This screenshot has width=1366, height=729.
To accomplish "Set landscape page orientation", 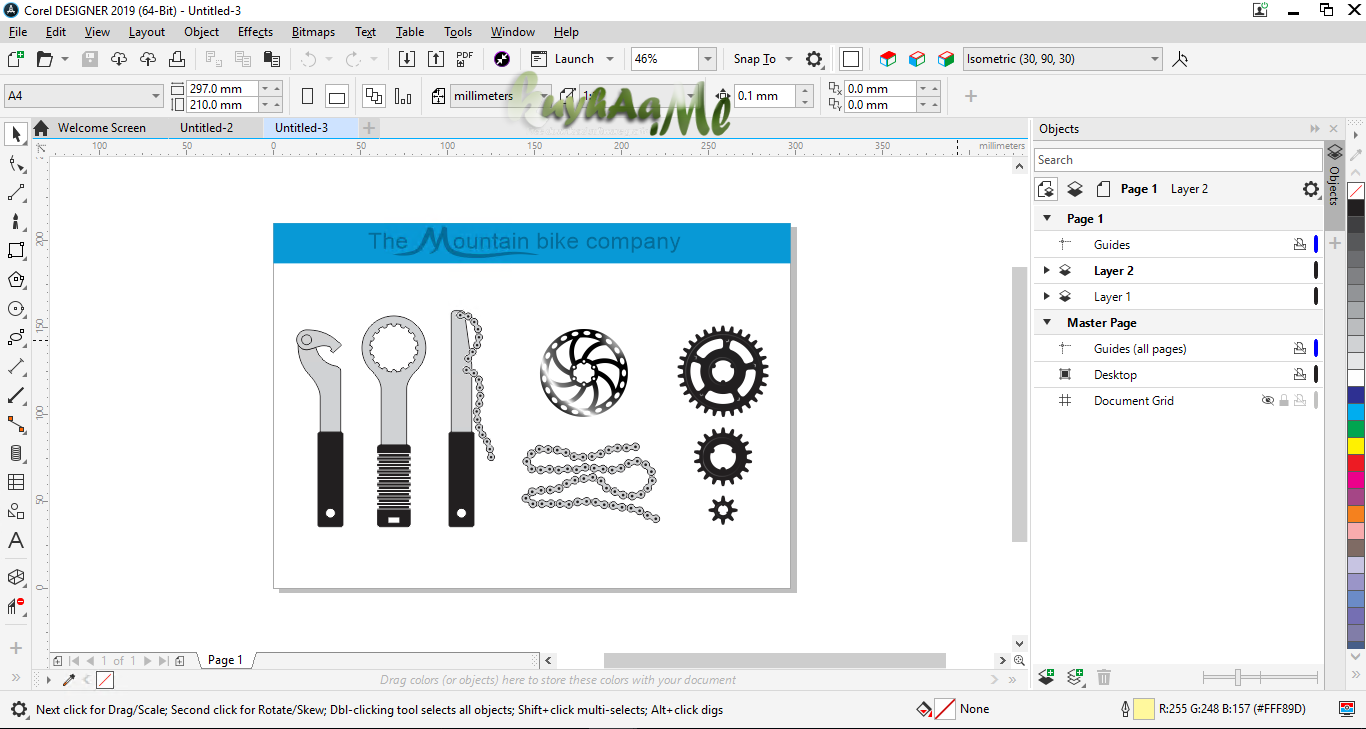I will pyautogui.click(x=337, y=97).
